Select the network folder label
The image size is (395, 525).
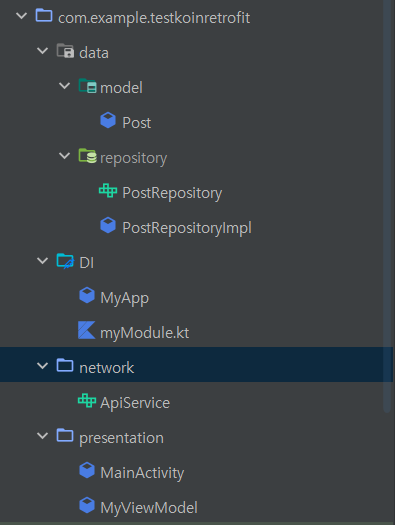pyautogui.click(x=106, y=368)
